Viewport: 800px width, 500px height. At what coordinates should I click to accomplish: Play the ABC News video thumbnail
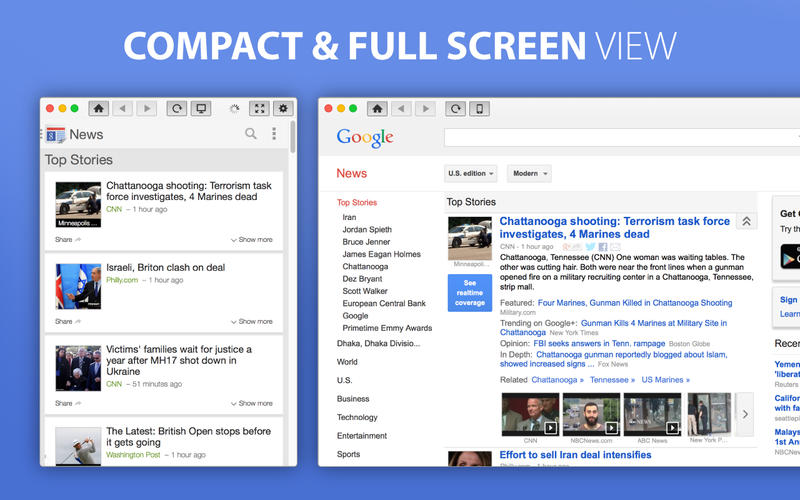(652, 414)
